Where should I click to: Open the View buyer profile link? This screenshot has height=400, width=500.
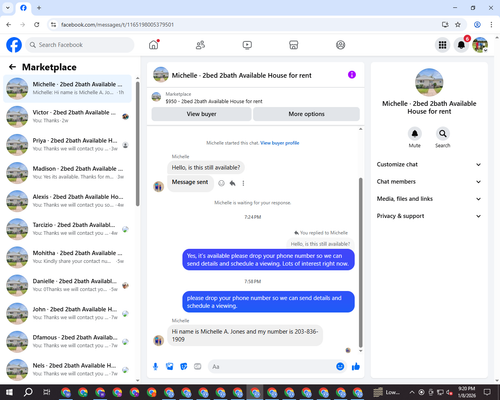[280, 143]
